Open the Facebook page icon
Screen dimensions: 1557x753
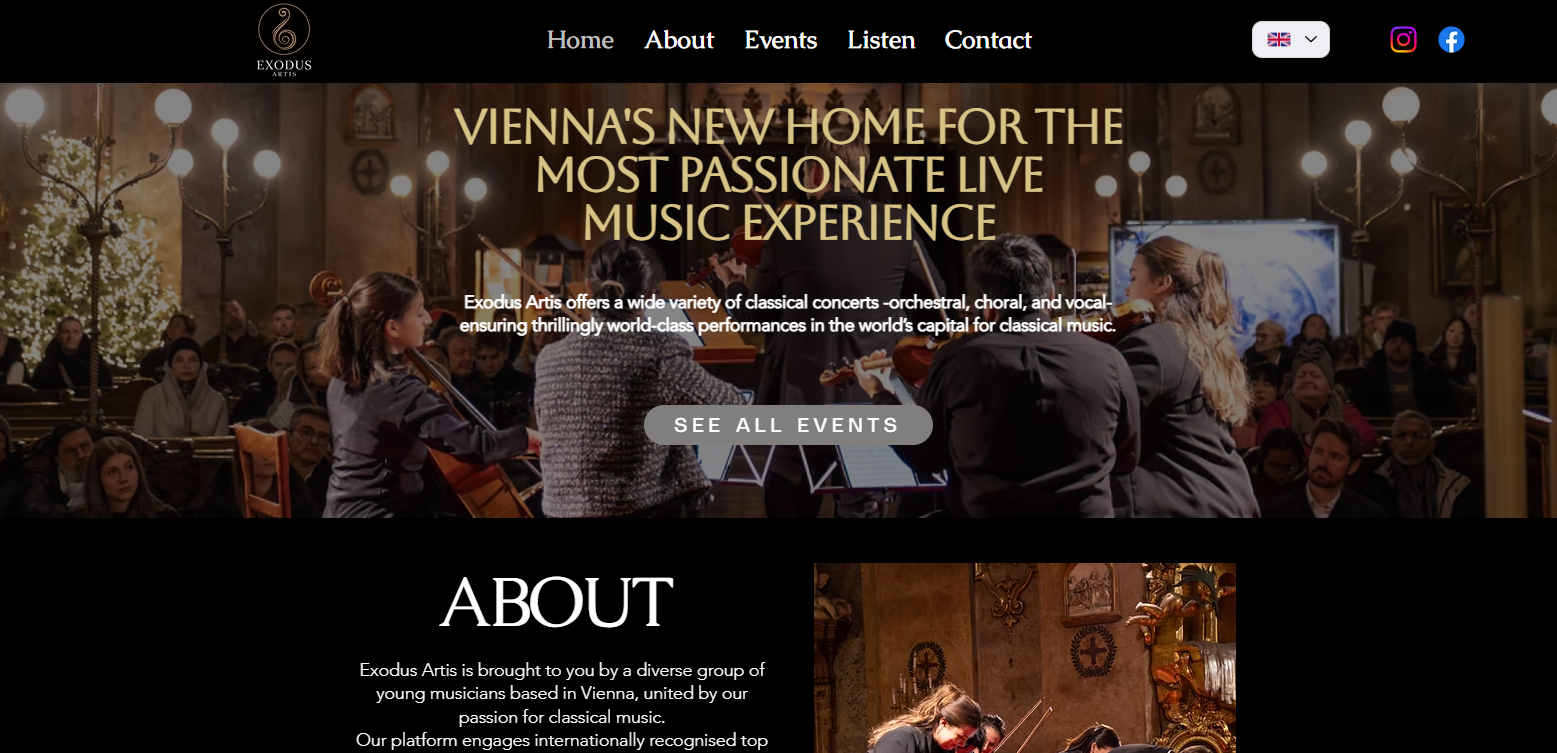point(1451,39)
